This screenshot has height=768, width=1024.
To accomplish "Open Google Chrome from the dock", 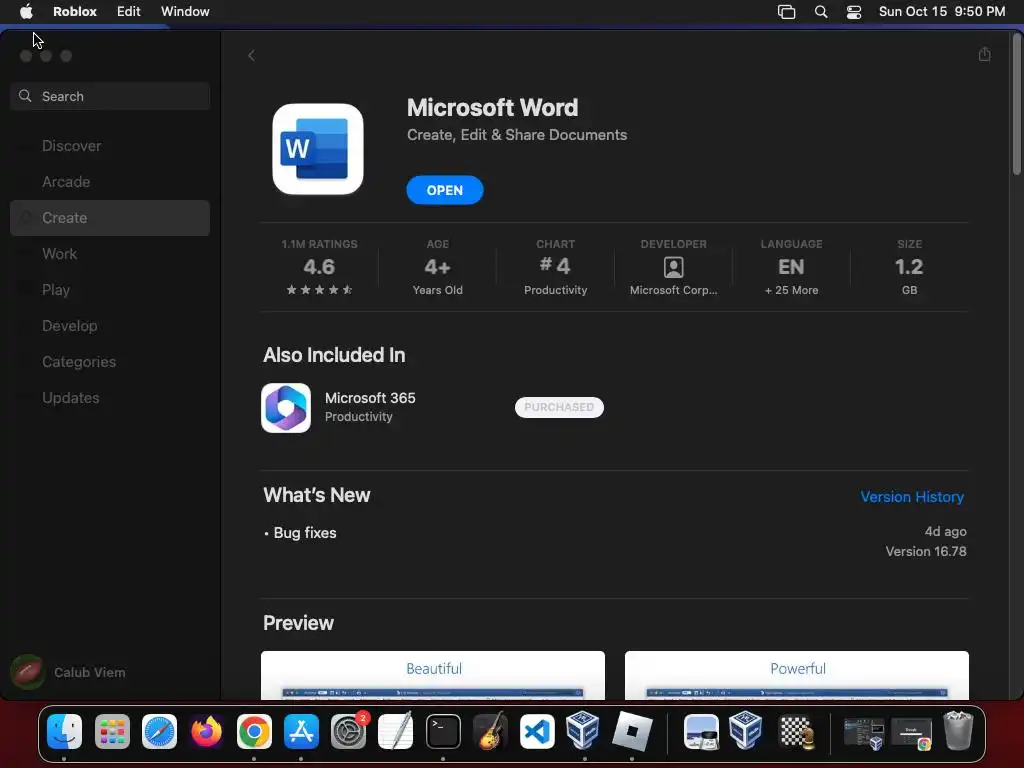I will click(254, 731).
